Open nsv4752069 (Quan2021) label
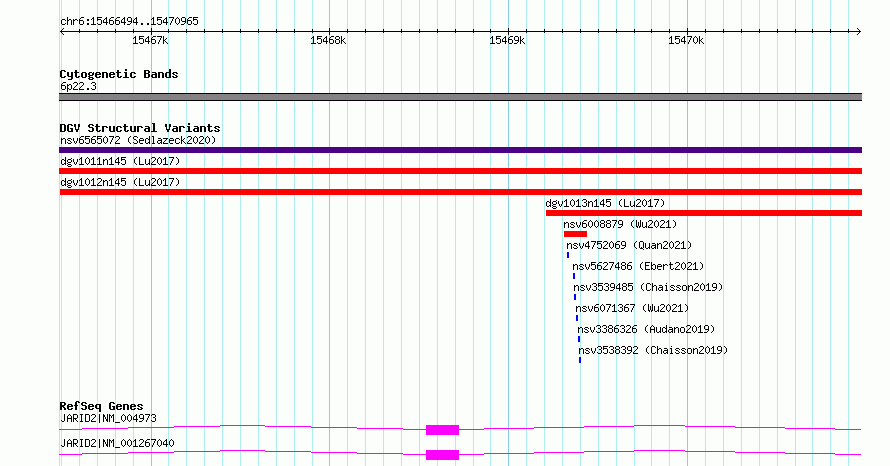This screenshot has width=890, height=466. tap(629, 245)
